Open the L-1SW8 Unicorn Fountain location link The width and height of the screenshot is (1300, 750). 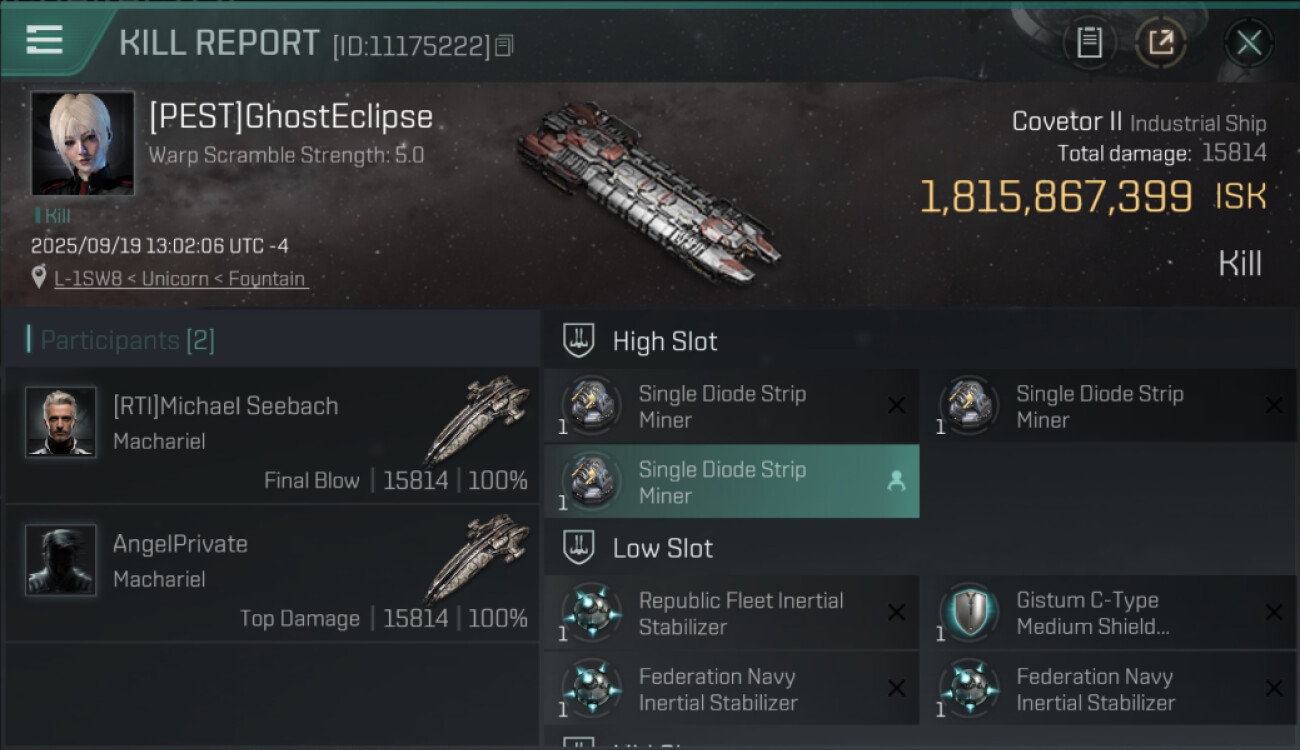point(180,279)
